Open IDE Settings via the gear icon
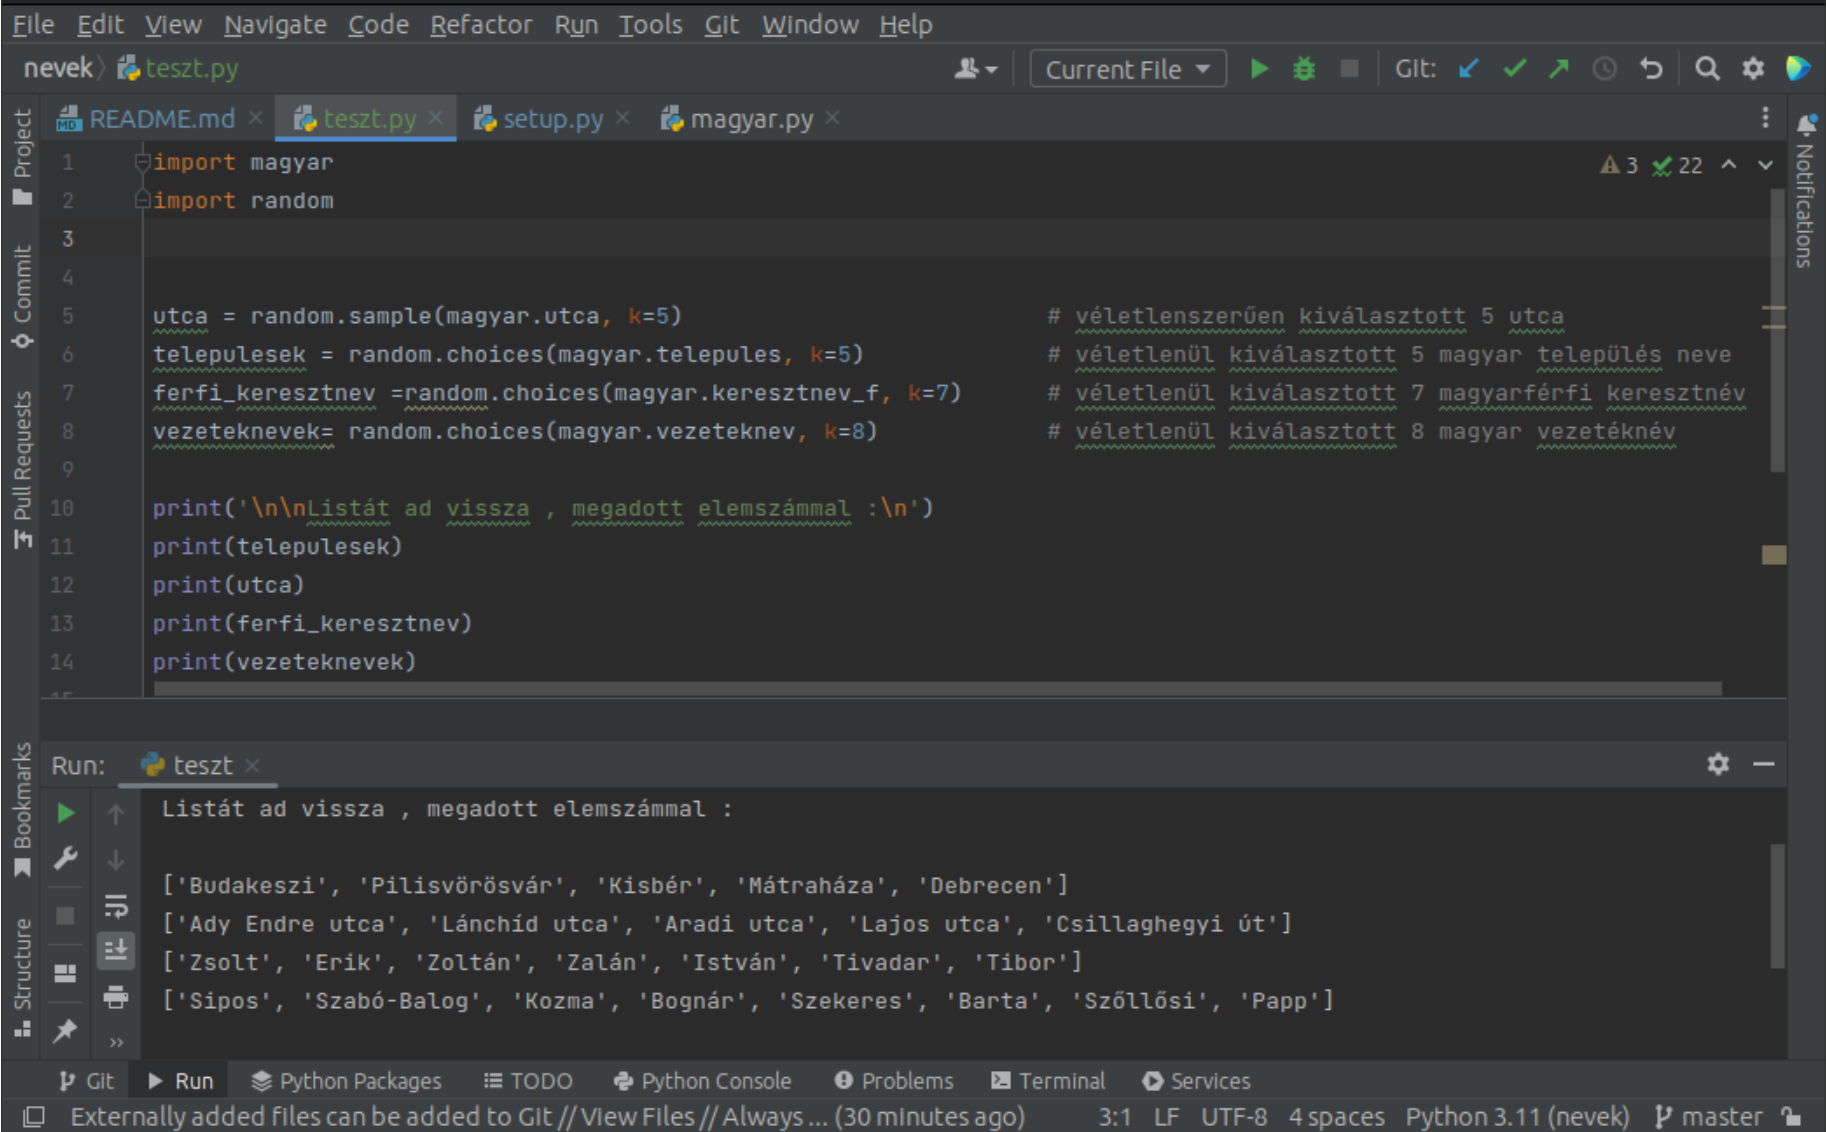 [1751, 68]
